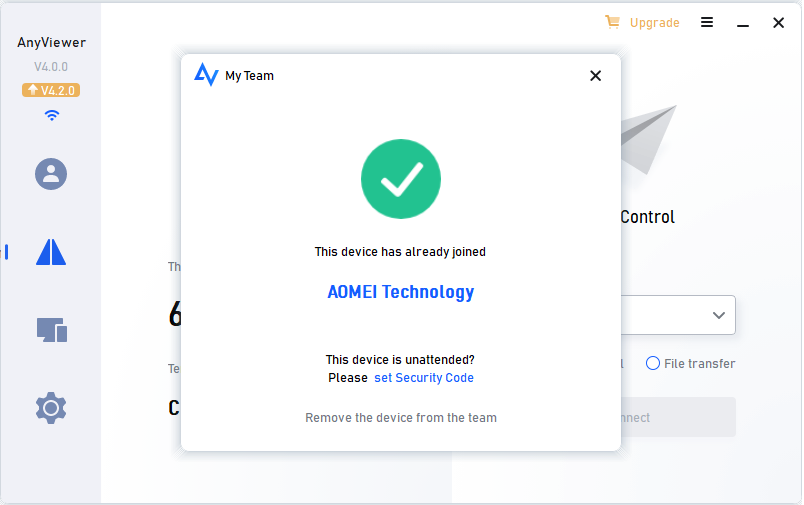Click the Upgrade link with cart icon
804x505 pixels.
pos(643,22)
